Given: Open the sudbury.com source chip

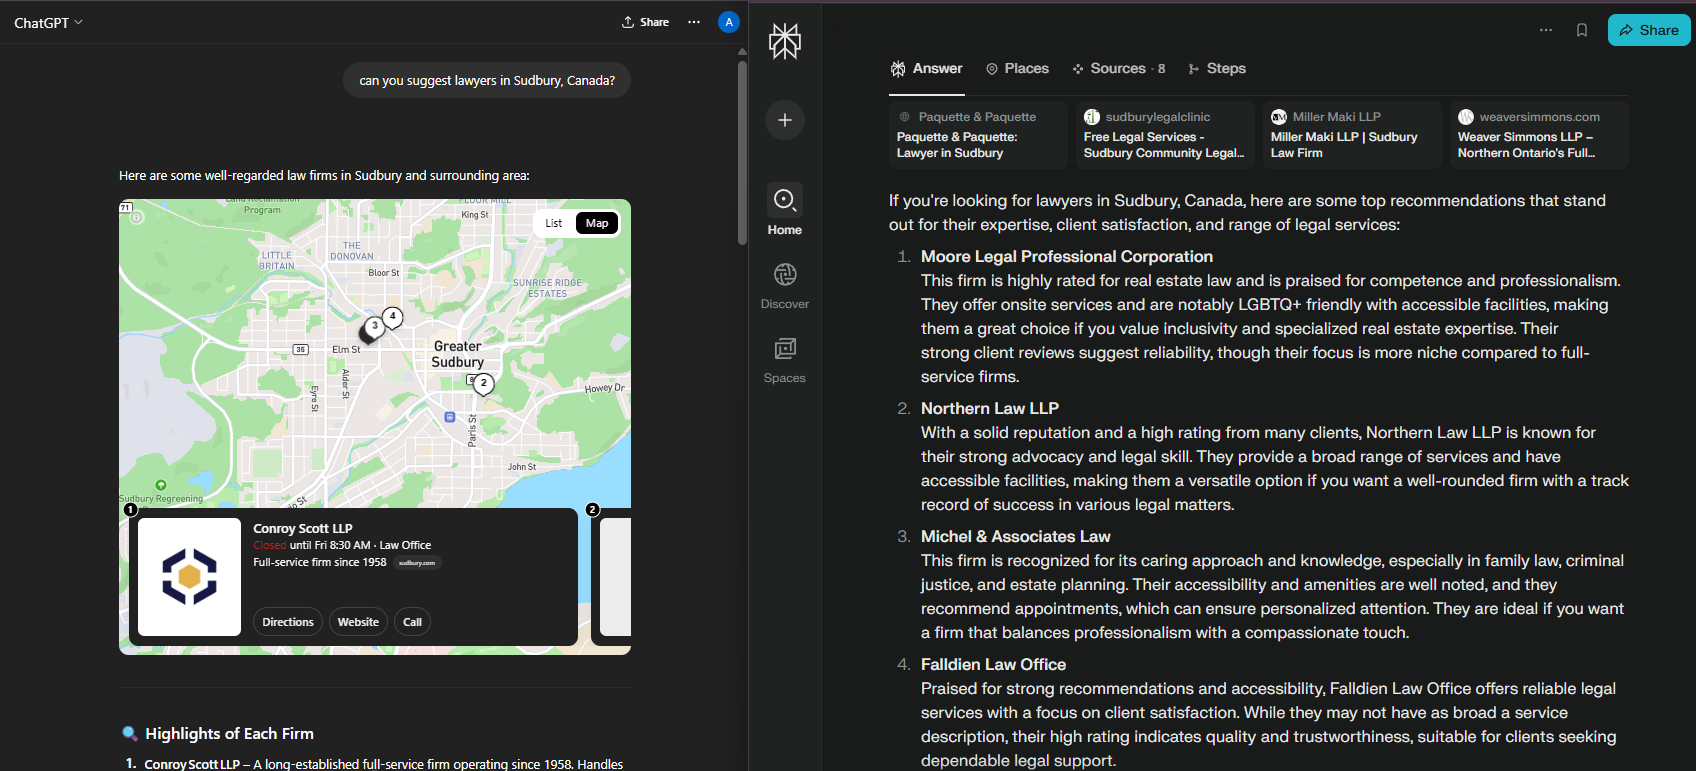Looking at the screenshot, I should 417,563.
